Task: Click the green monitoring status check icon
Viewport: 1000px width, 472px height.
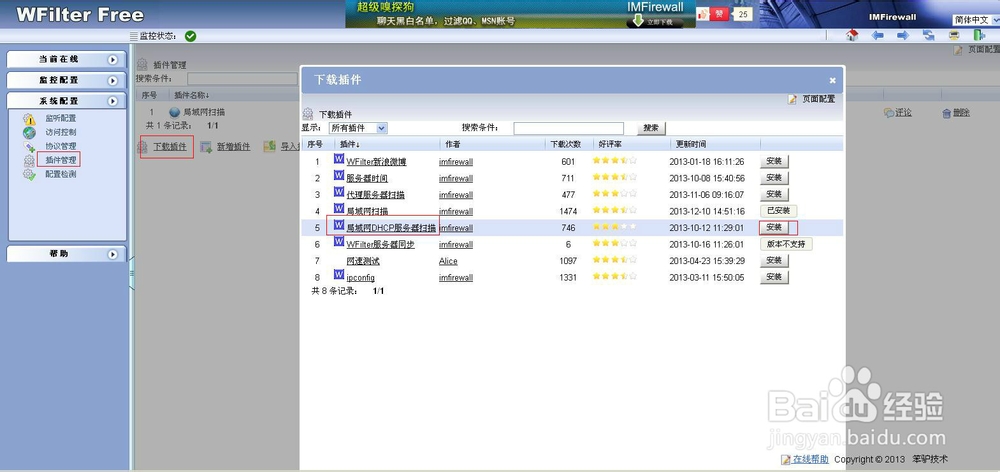Action: (x=190, y=36)
